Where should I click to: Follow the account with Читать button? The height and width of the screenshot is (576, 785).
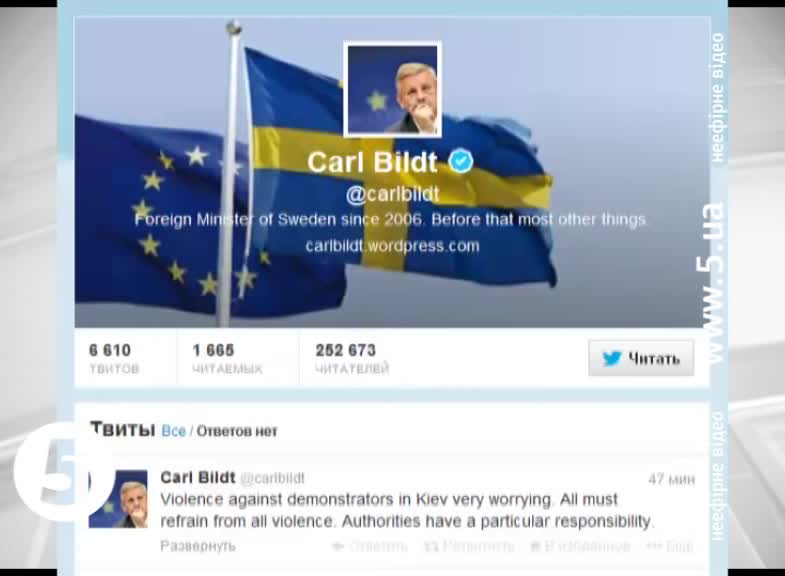[x=641, y=358]
